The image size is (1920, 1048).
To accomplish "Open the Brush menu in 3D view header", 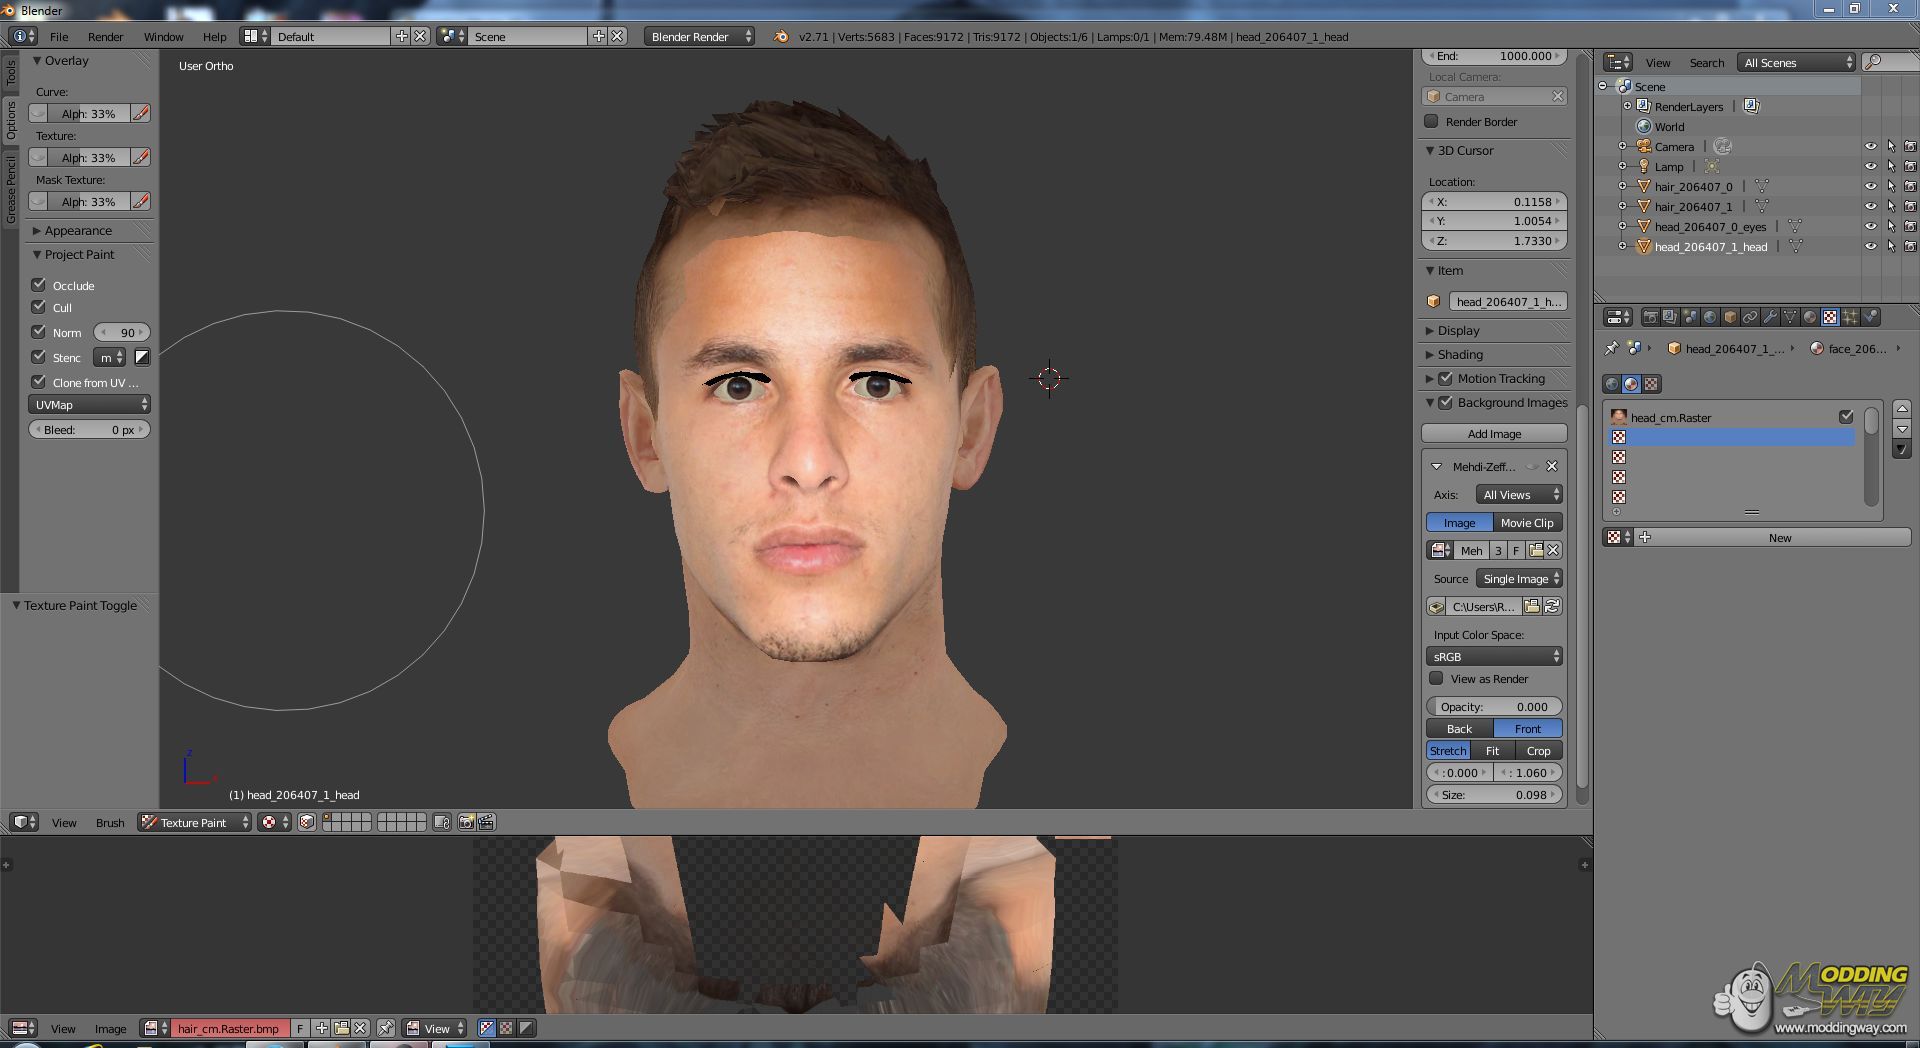I will [110, 823].
